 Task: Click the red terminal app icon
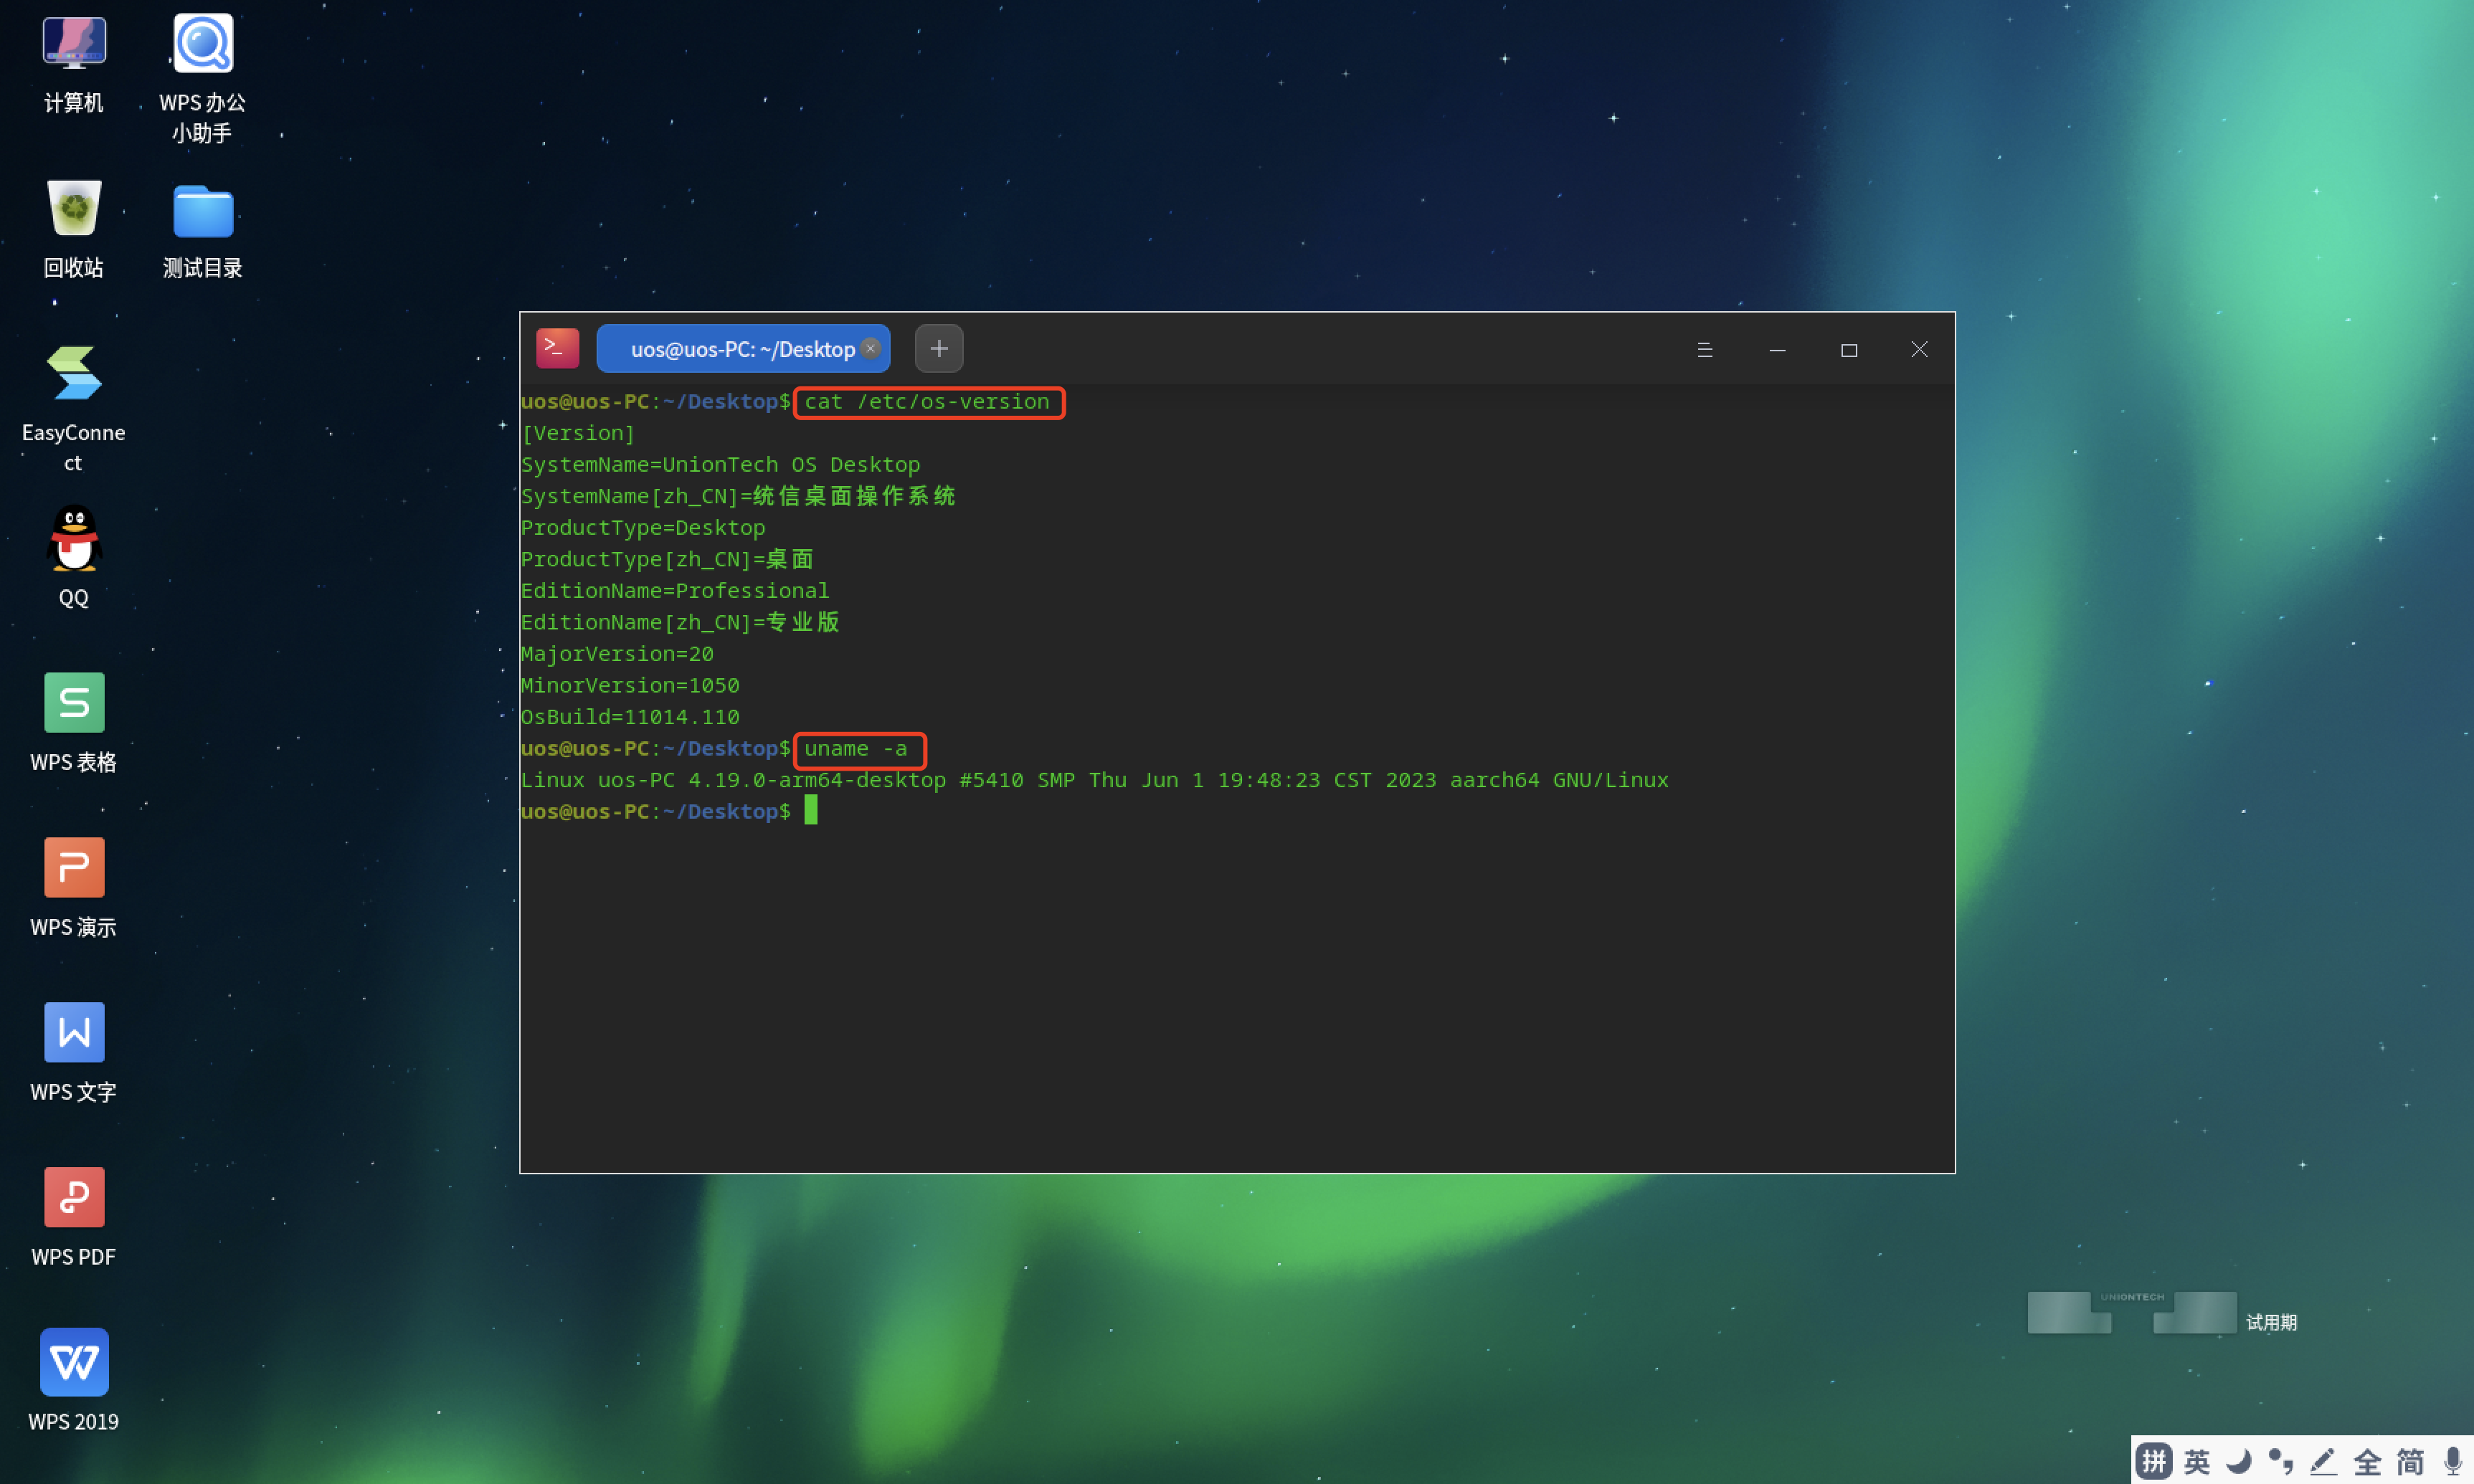tap(557, 349)
